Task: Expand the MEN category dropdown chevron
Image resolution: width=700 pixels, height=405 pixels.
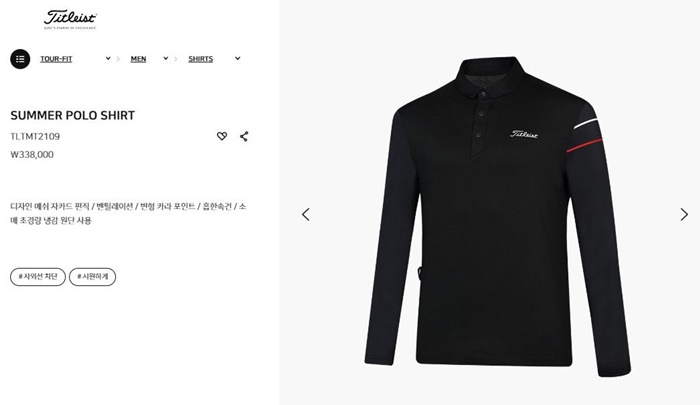Action: click(x=166, y=58)
